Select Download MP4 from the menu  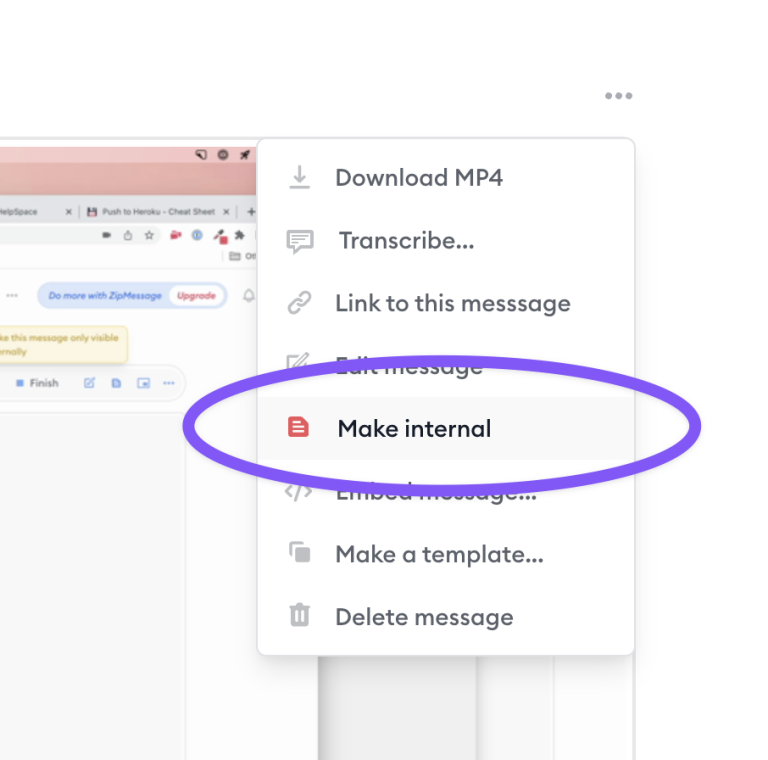446,178
